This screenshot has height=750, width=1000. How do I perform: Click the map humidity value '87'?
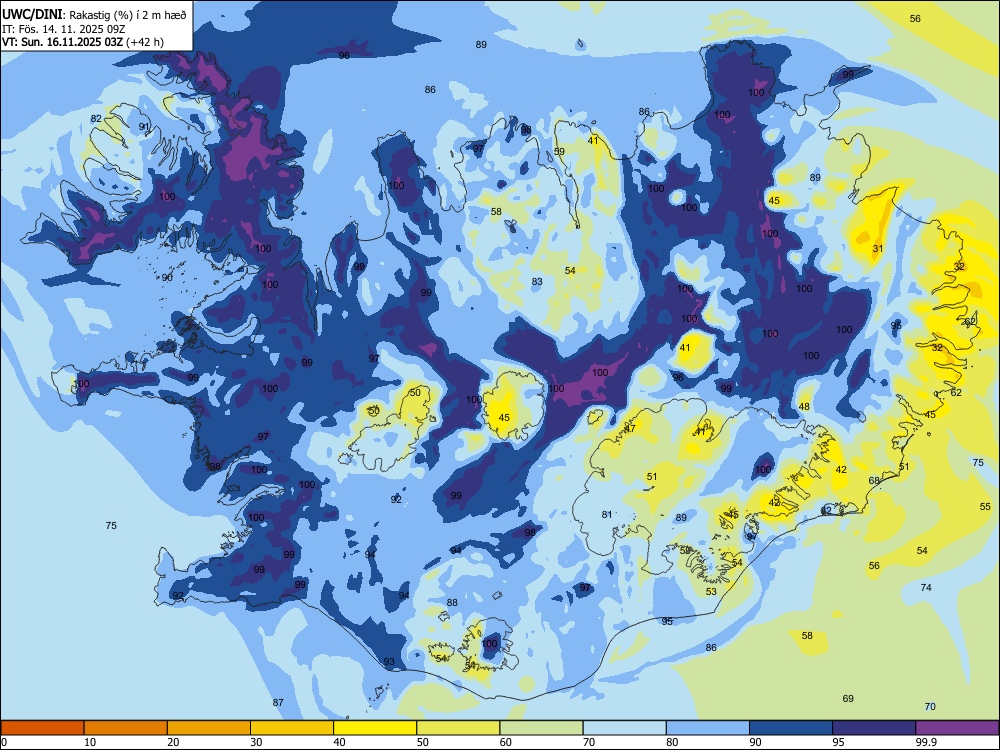[x=278, y=702]
